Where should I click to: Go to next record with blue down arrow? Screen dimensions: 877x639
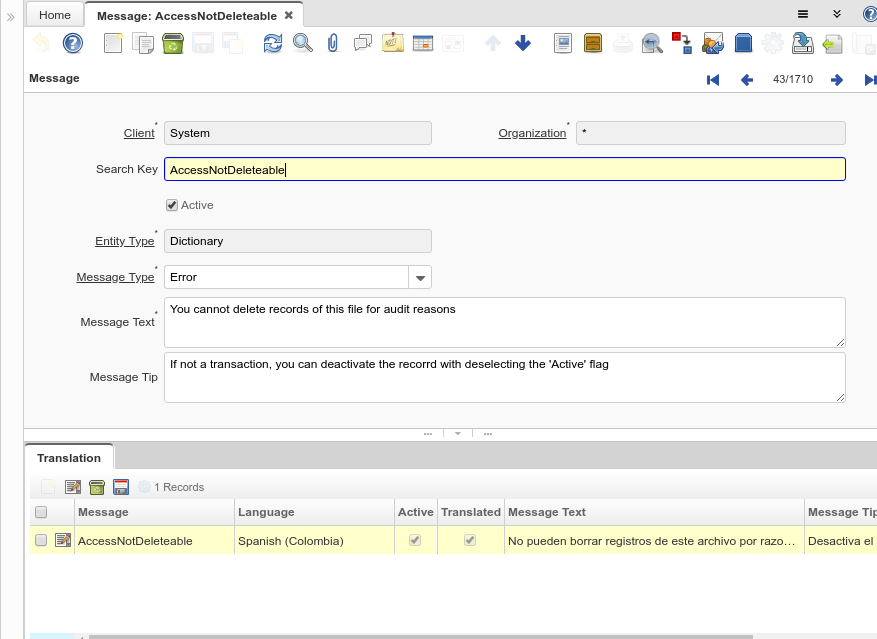(x=523, y=43)
